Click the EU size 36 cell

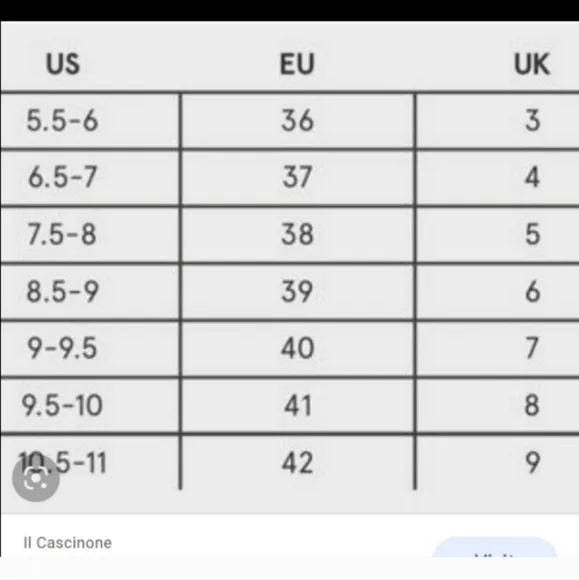tap(297, 121)
